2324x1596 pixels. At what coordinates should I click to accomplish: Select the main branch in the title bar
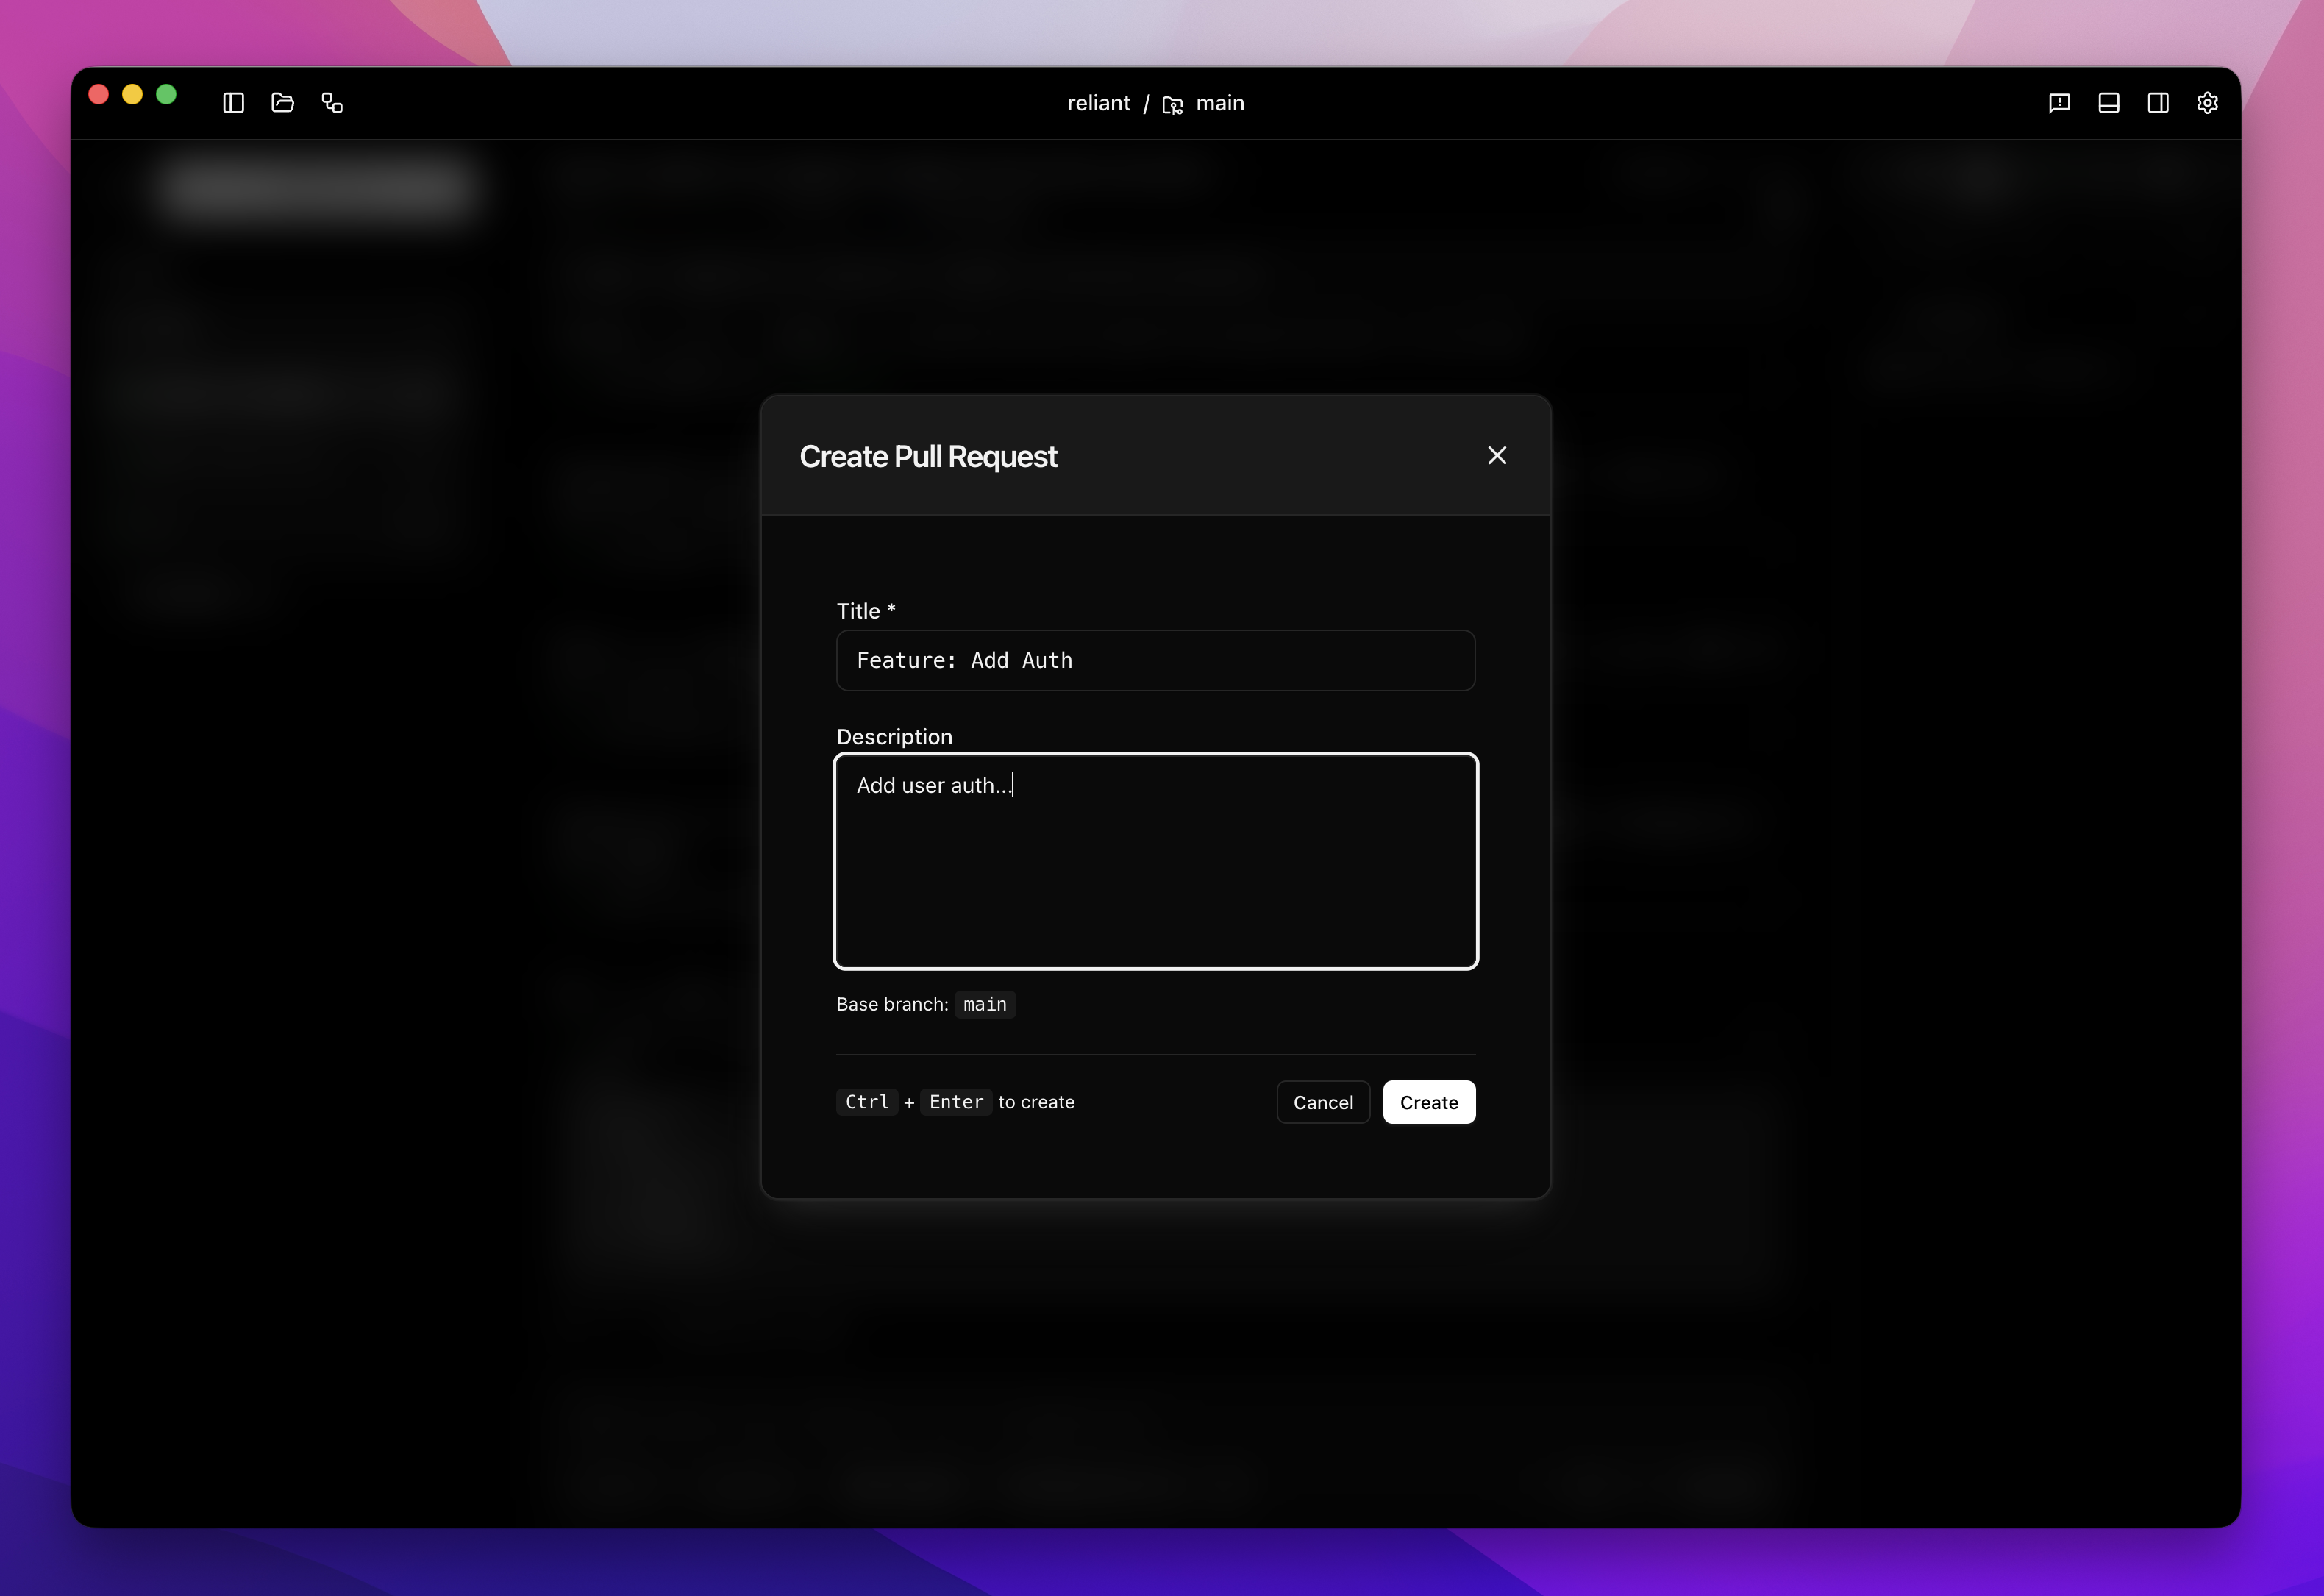[x=1221, y=102]
